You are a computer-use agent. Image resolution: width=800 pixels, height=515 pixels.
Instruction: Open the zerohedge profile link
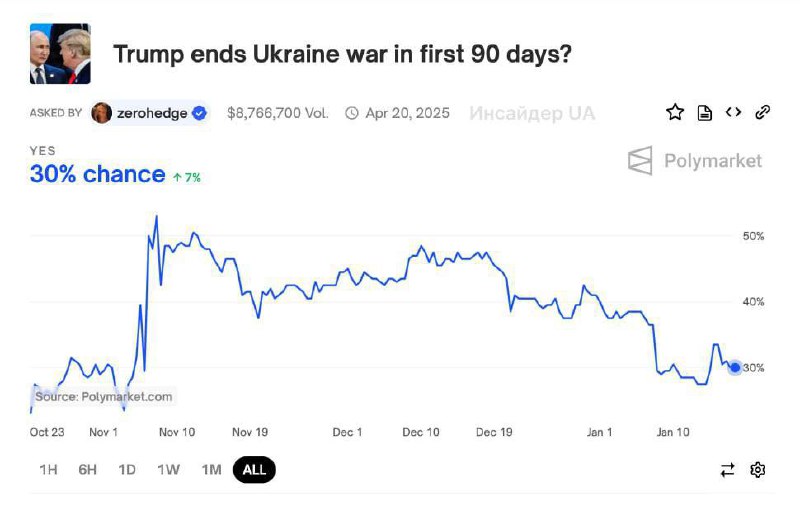tap(152, 113)
